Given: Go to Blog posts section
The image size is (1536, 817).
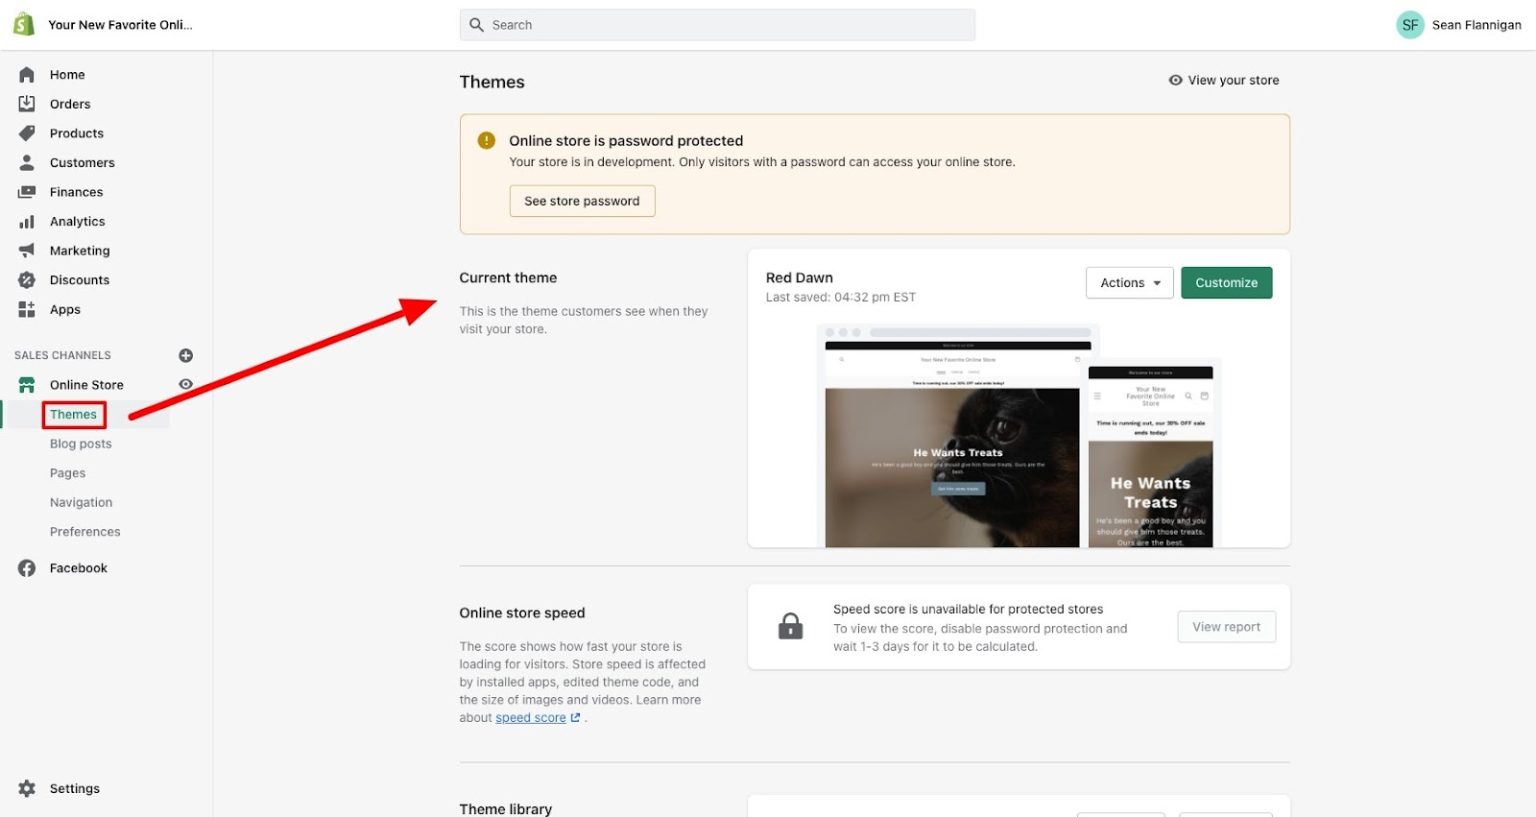Looking at the screenshot, I should [x=81, y=444].
